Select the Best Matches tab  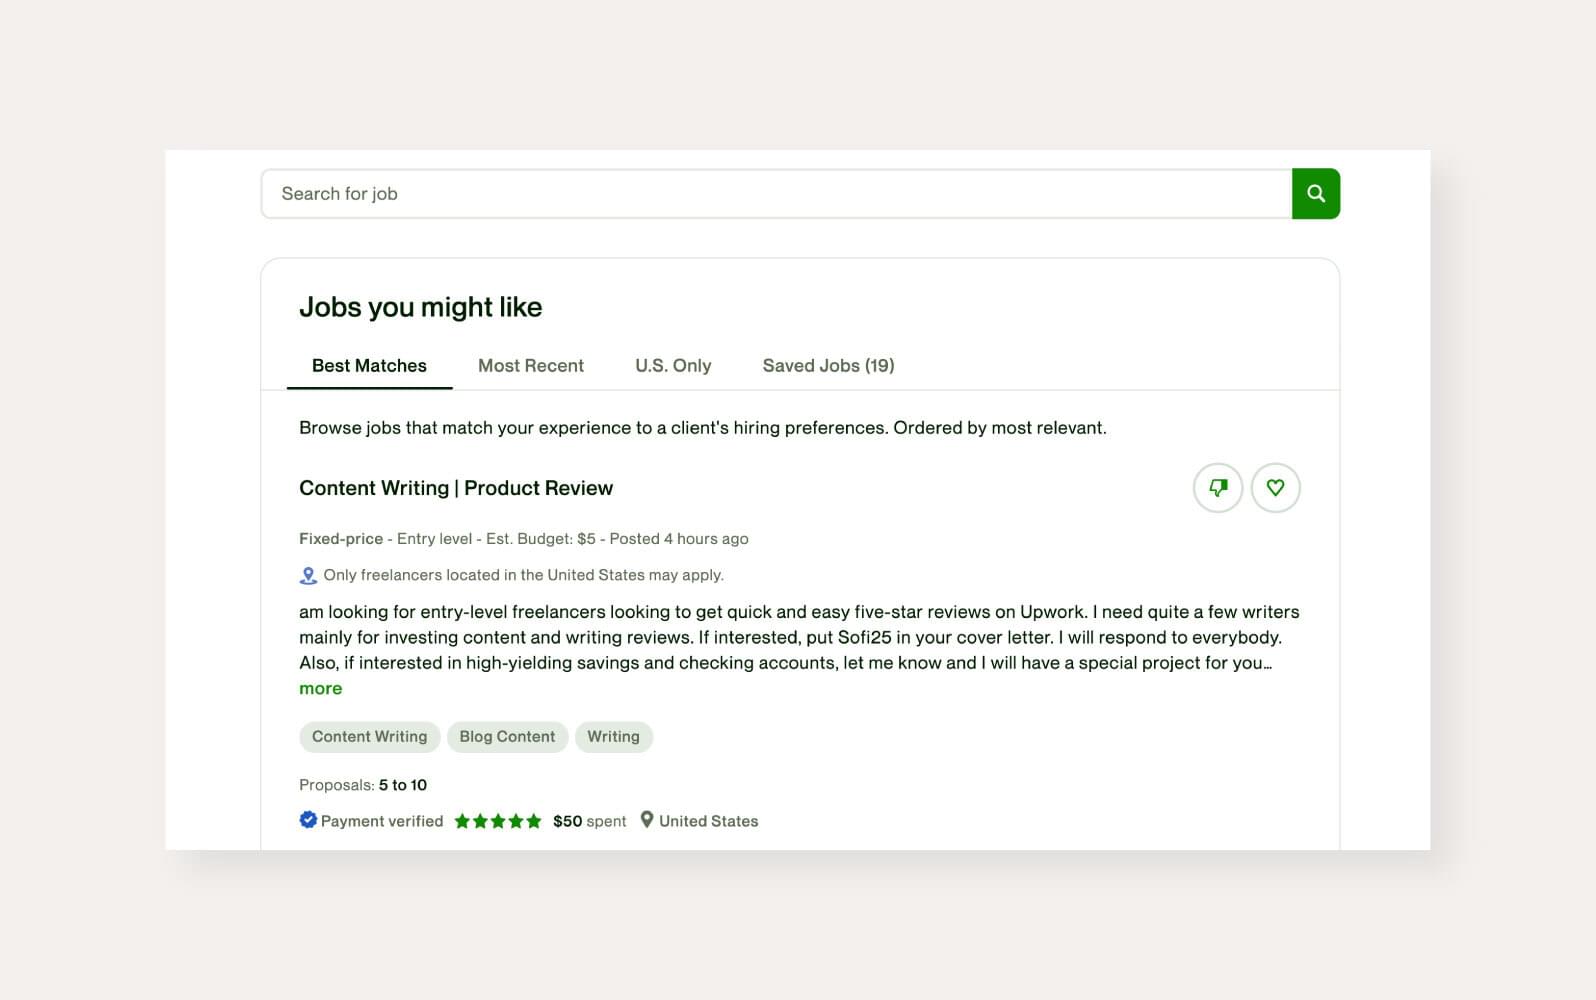tap(368, 365)
